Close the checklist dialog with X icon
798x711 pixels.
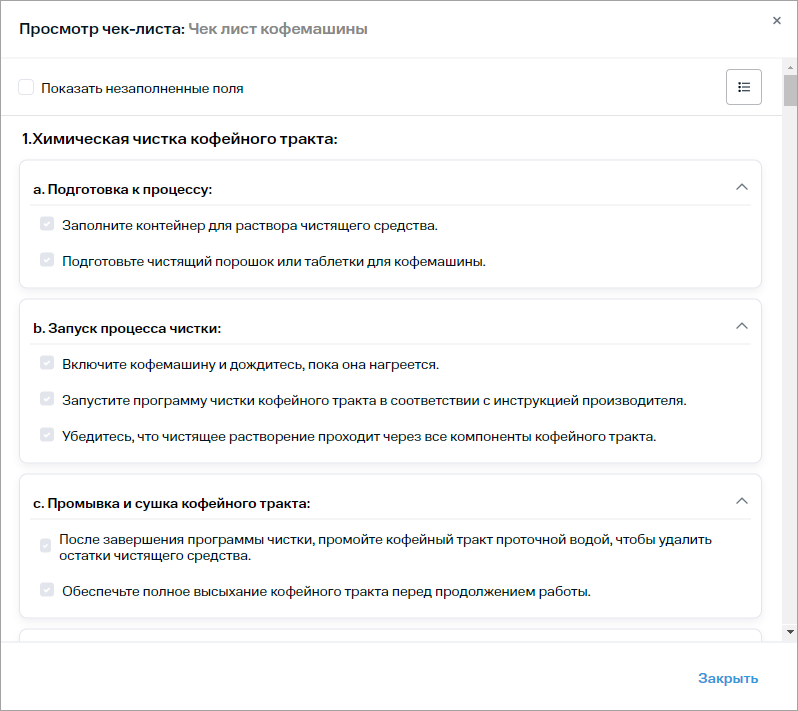(x=777, y=20)
